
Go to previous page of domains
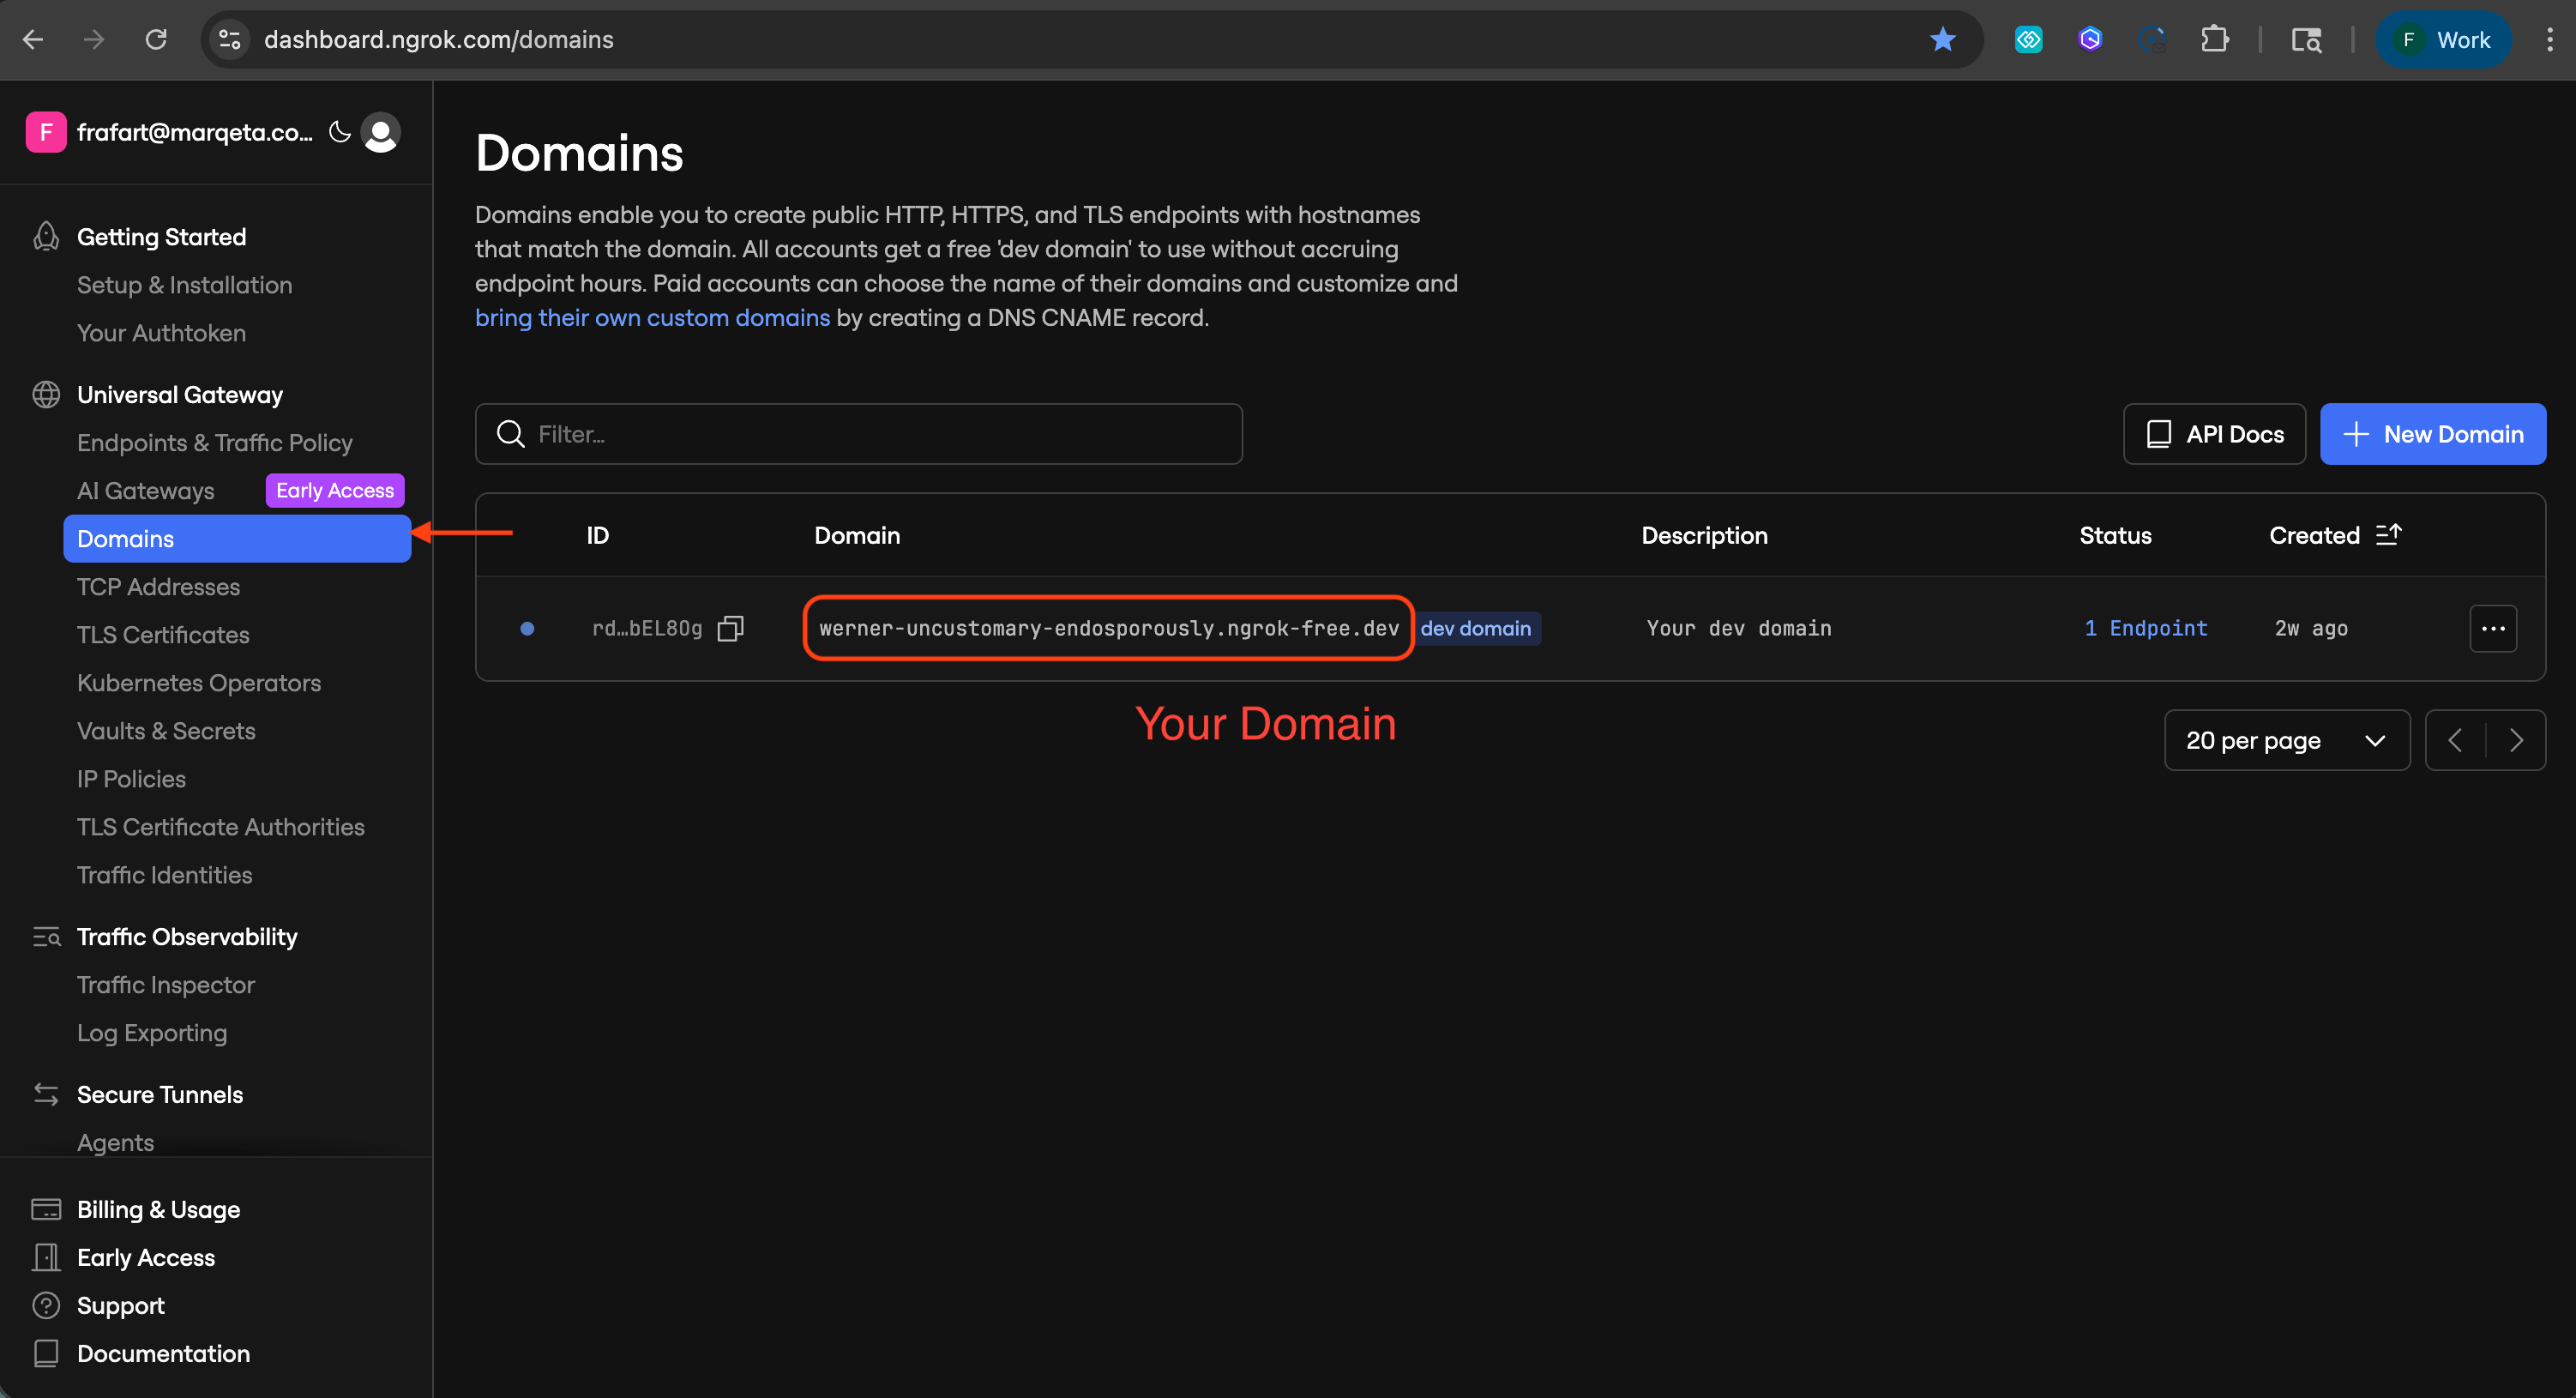click(x=2455, y=740)
